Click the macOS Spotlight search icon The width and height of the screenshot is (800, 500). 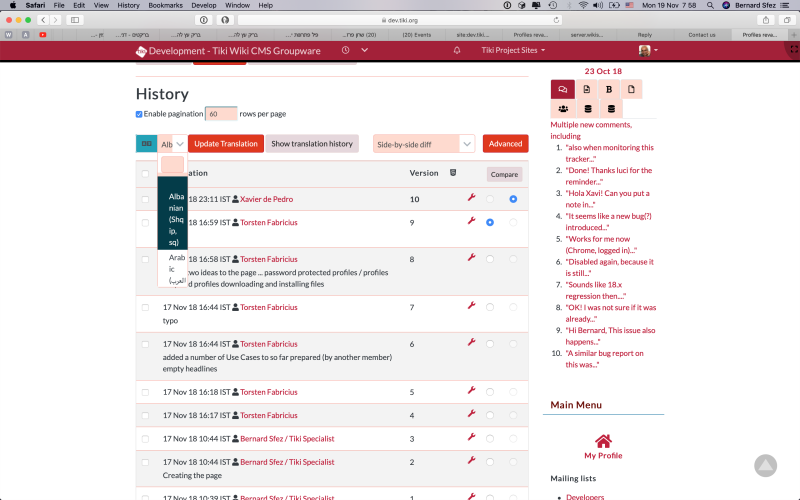710,5
